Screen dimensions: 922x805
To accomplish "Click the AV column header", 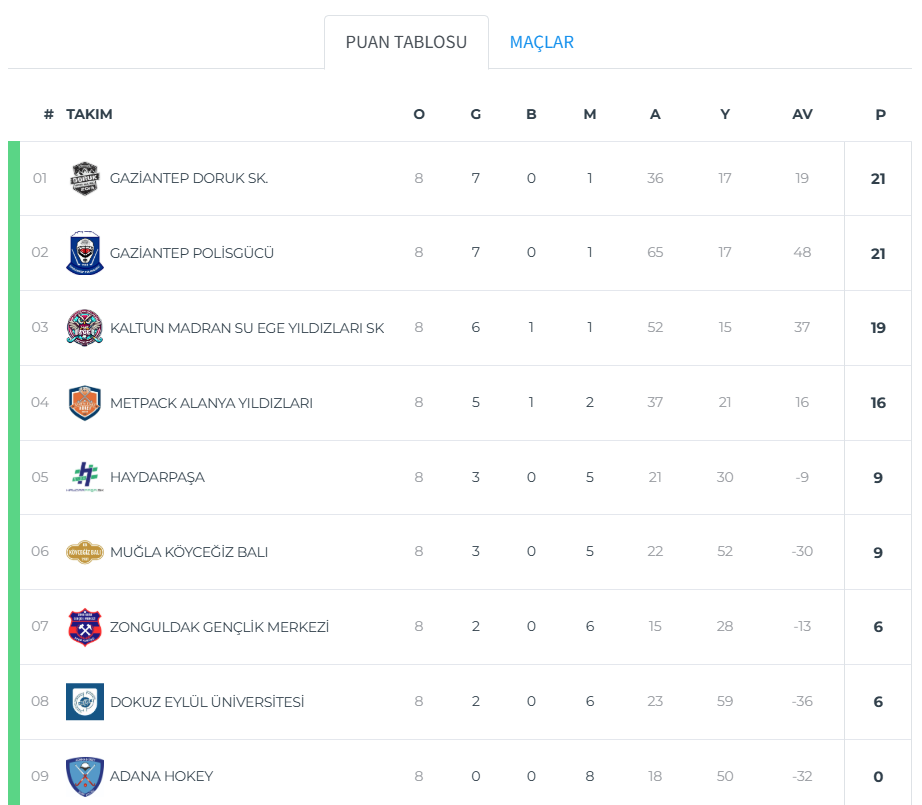I will coord(802,114).
